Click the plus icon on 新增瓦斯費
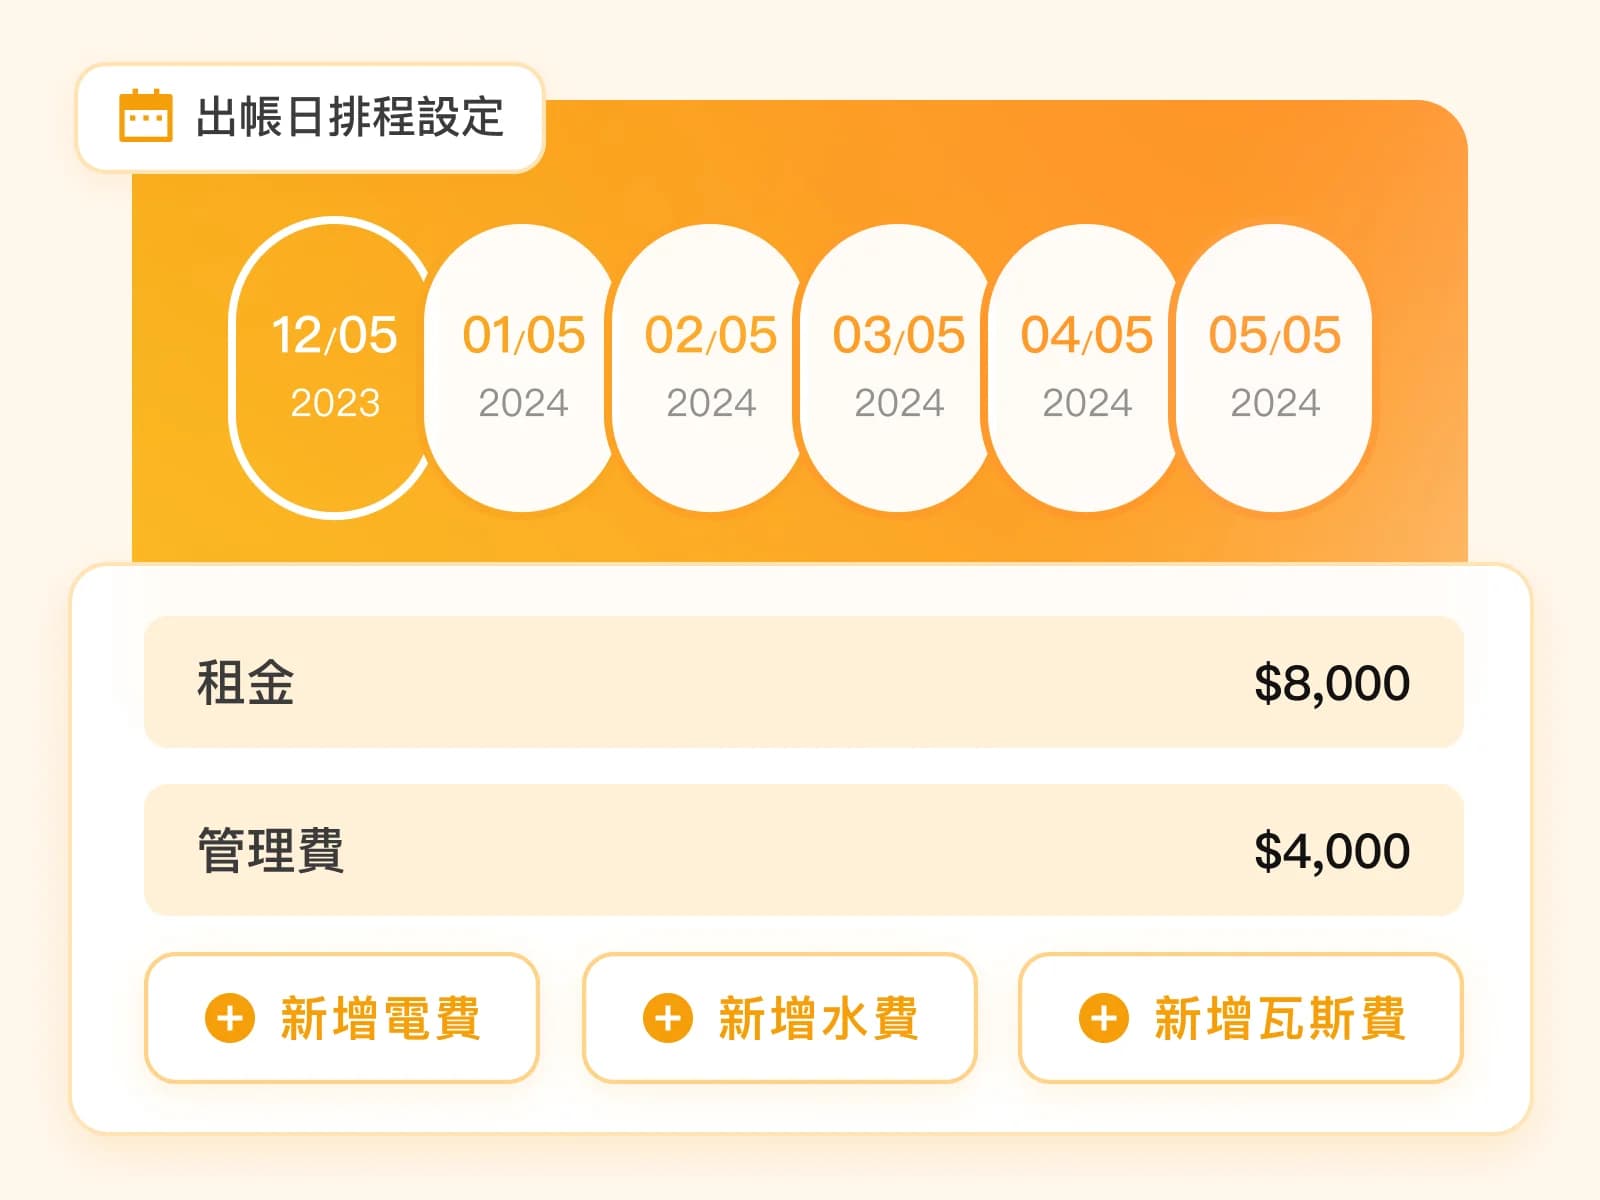Screen dimensions: 1600x1200 pos(1104,1018)
